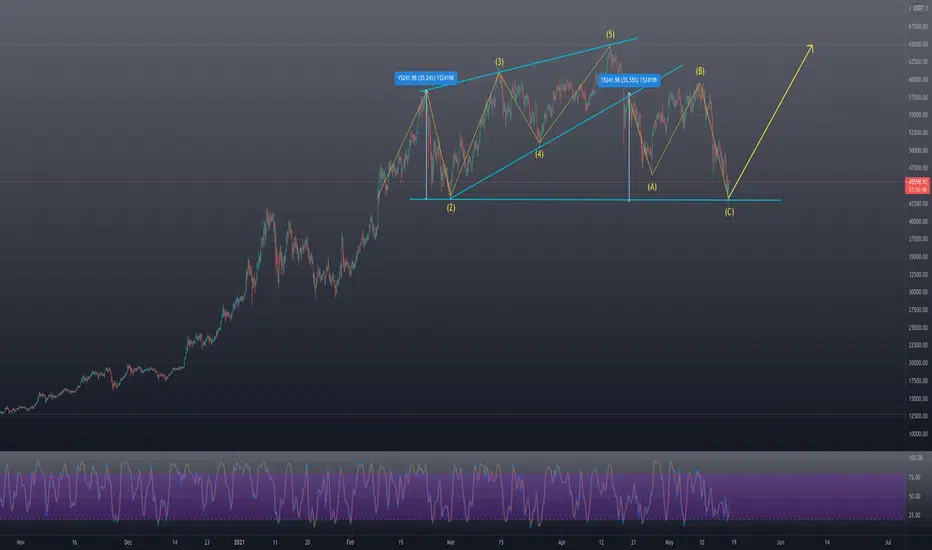Select the wave label (3)
This screenshot has height=550, width=932.
[499, 62]
